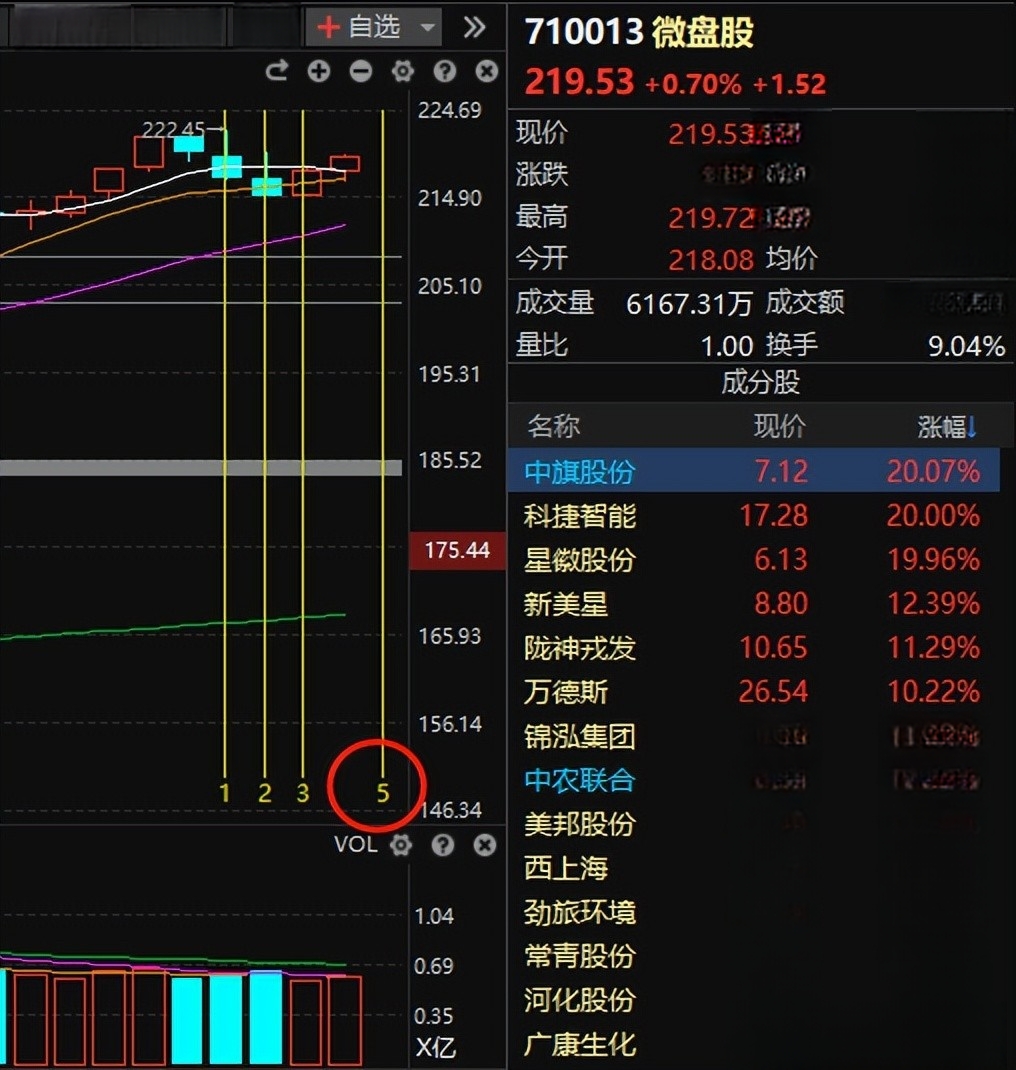The width and height of the screenshot is (1016, 1070).
Task: Click the 219.53 headline price
Action: (579, 81)
